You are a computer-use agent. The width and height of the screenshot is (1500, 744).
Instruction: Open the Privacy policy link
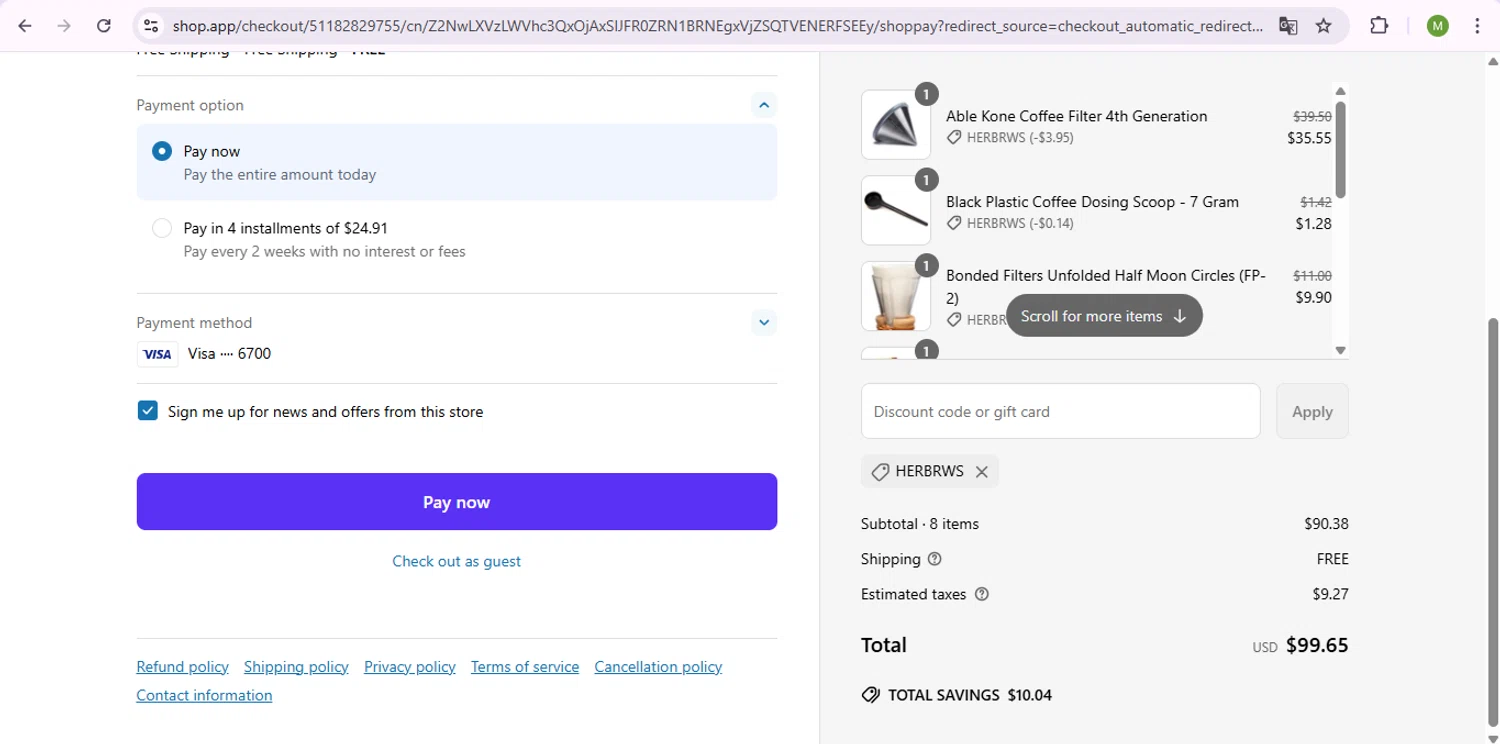[410, 667]
